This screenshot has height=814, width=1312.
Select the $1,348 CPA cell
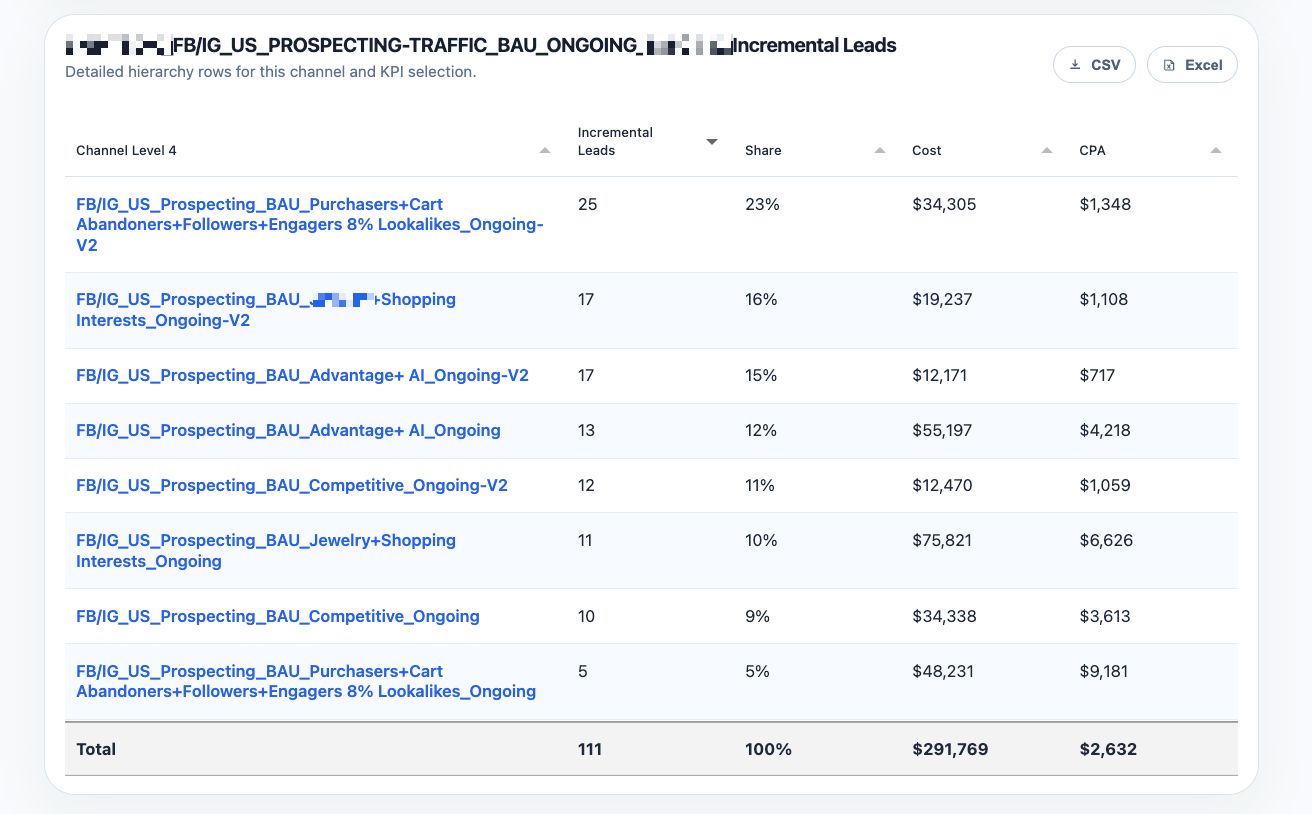pos(1105,205)
